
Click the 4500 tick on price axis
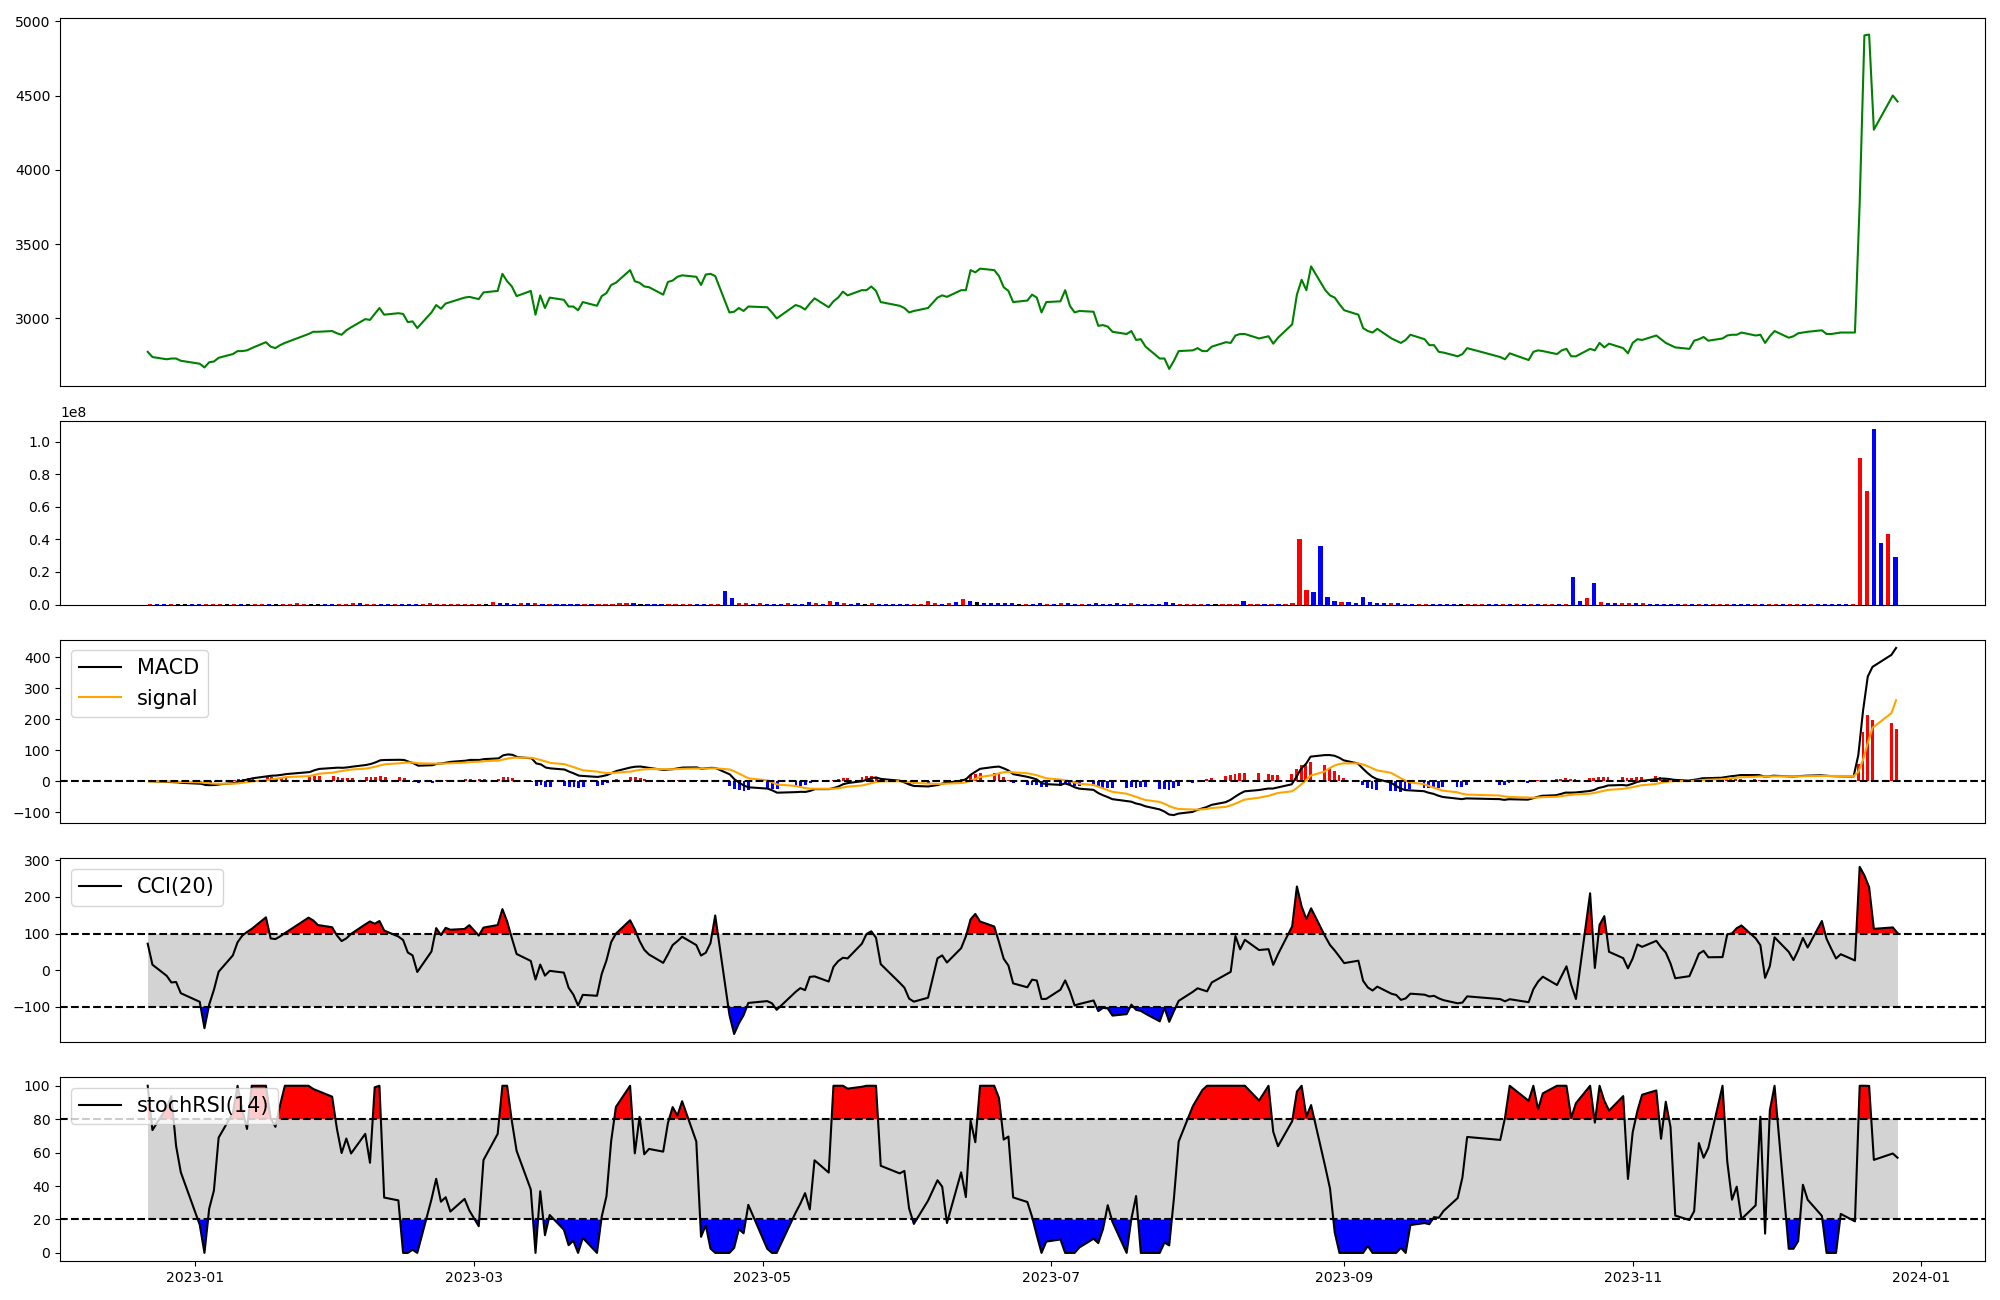coord(32,97)
